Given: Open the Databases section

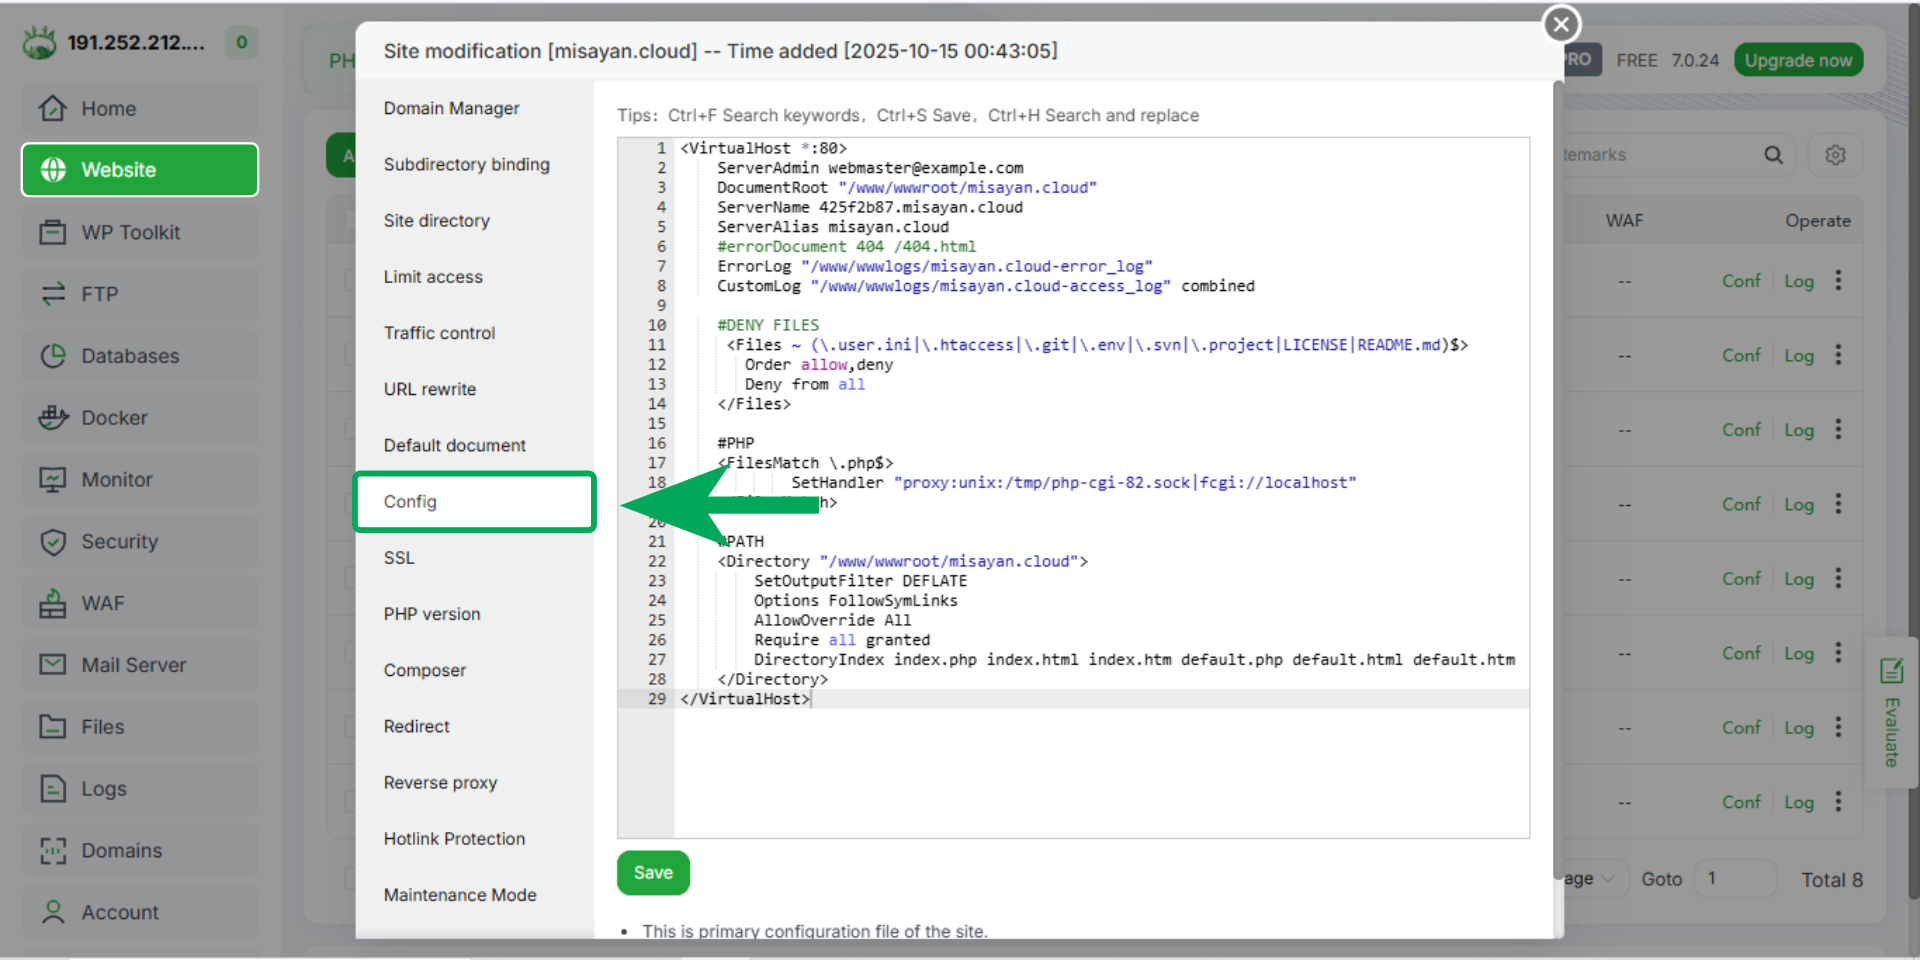Looking at the screenshot, I should pyautogui.click(x=130, y=356).
